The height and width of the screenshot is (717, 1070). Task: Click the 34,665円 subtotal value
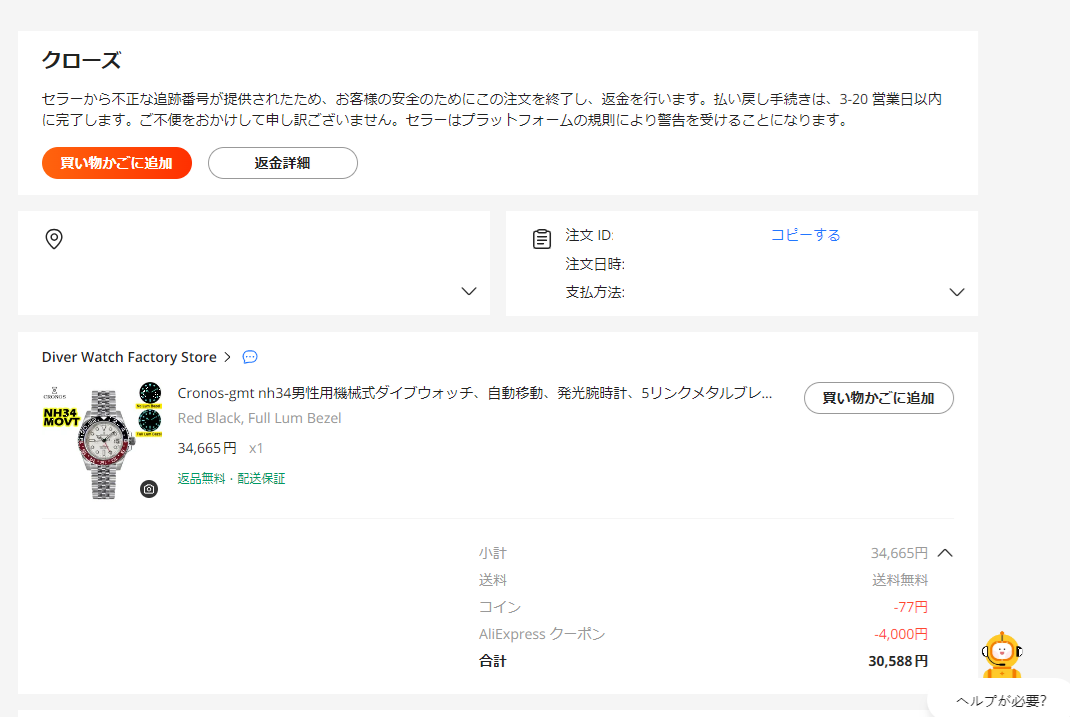click(x=899, y=553)
